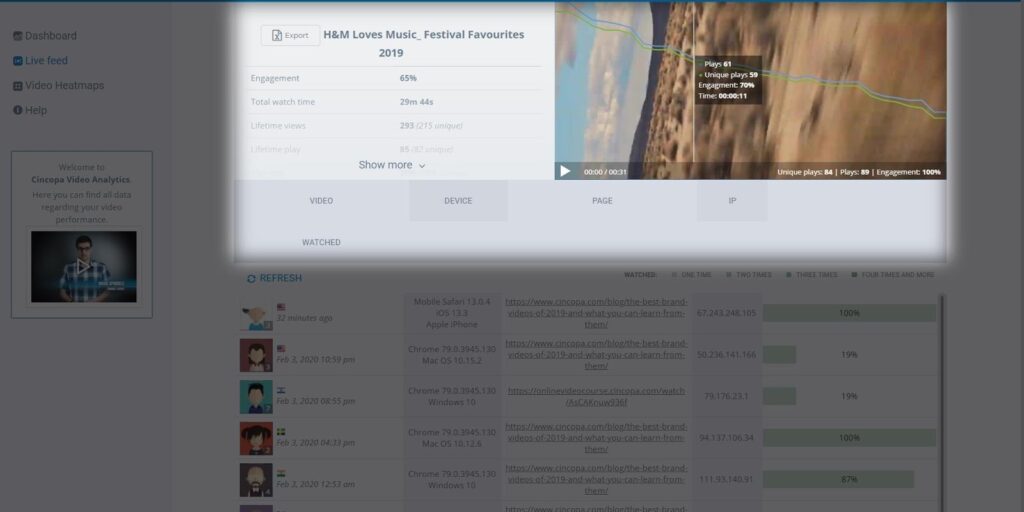This screenshot has height=512, width=1024.
Task: Open the Dashboard sidebar item
Action: click(x=50, y=36)
